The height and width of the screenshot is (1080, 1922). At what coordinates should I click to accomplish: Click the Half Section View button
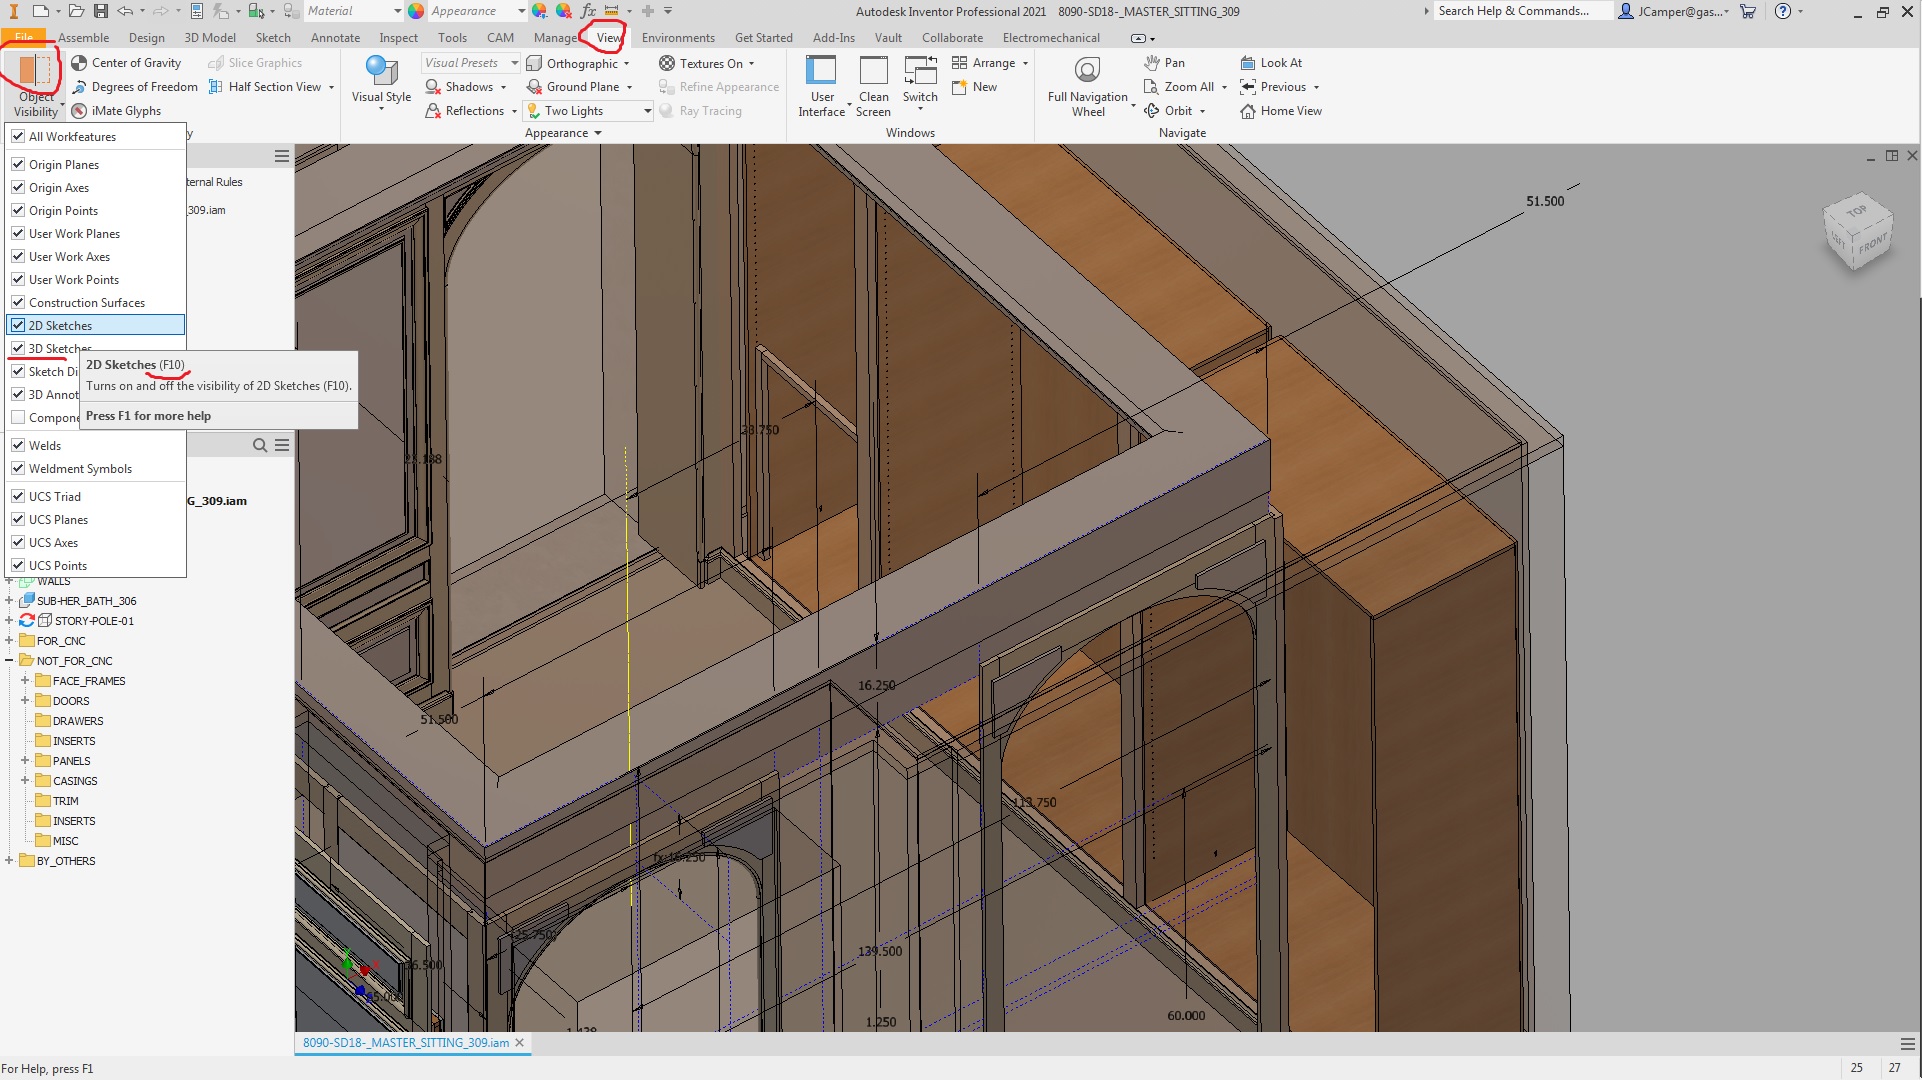point(270,86)
